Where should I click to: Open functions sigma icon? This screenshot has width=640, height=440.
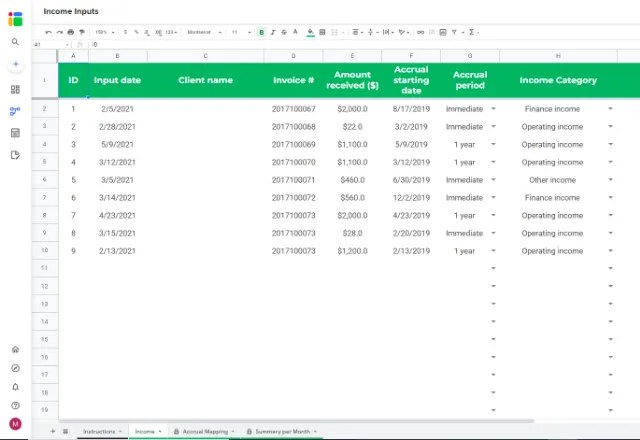click(471, 32)
